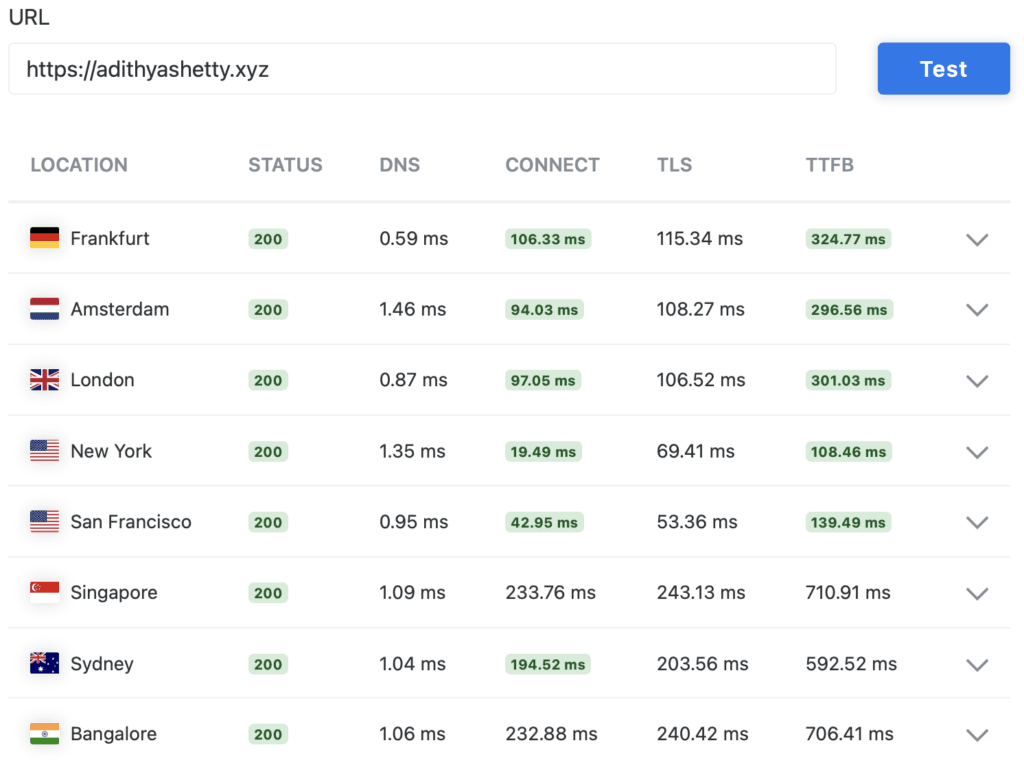Expand the San Francisco row chevron
Viewport: 1024px width, 767px height.
point(977,523)
